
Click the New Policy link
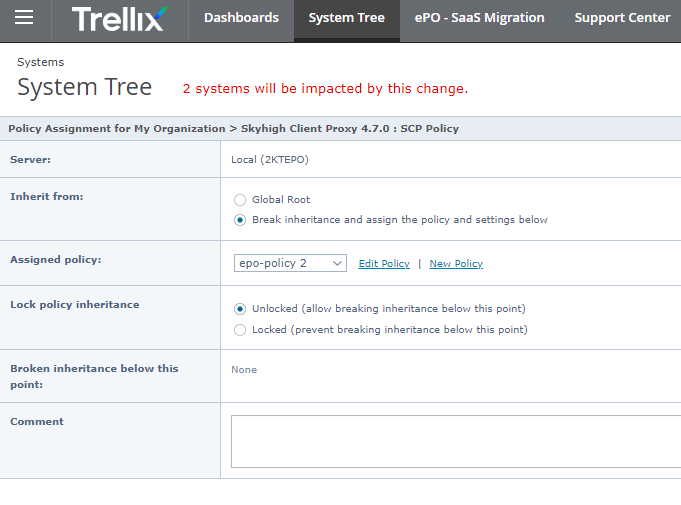(x=456, y=264)
